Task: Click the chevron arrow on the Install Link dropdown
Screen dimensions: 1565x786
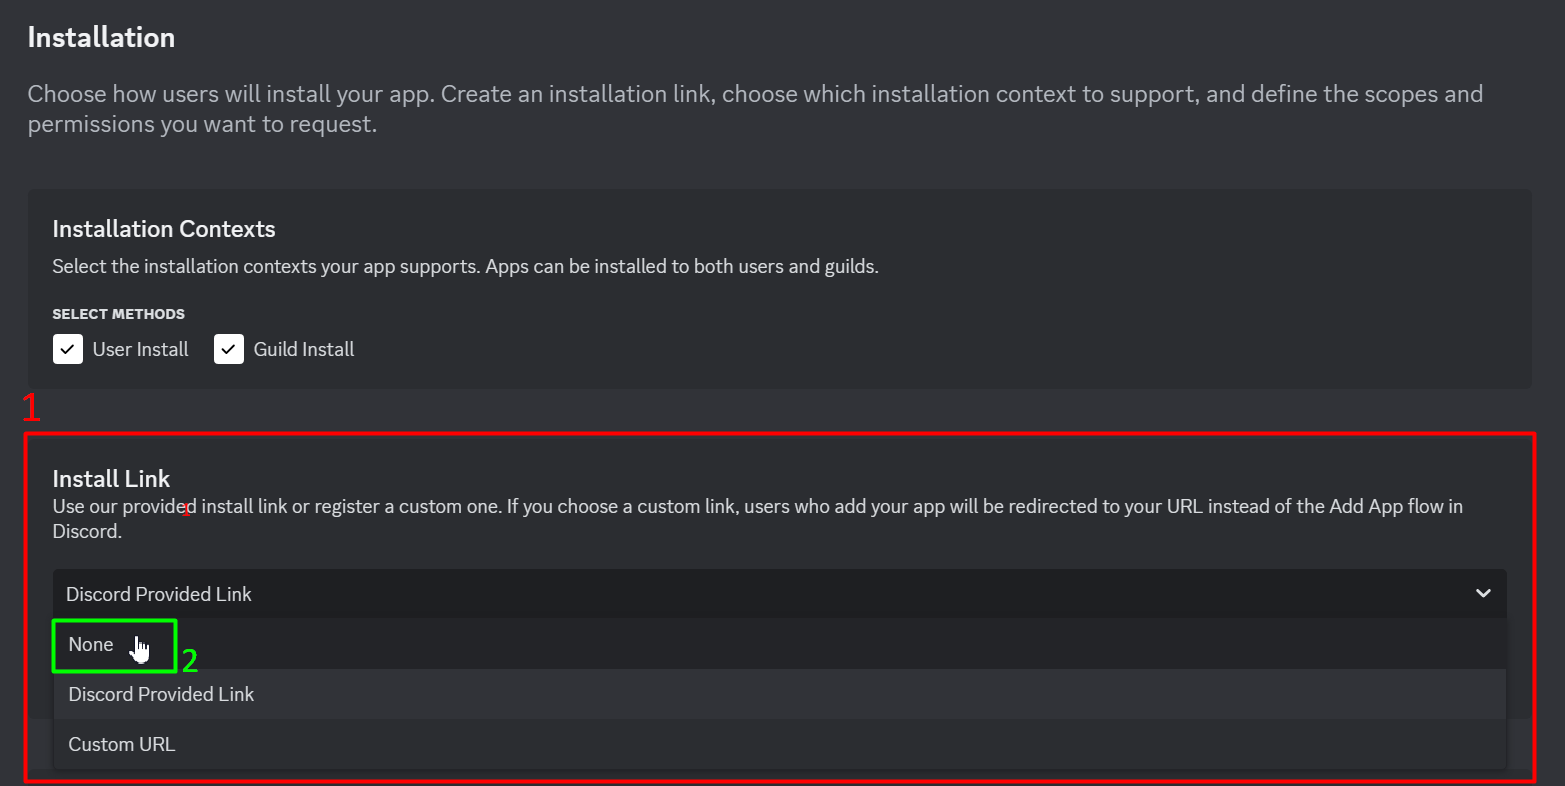Action: (1483, 593)
